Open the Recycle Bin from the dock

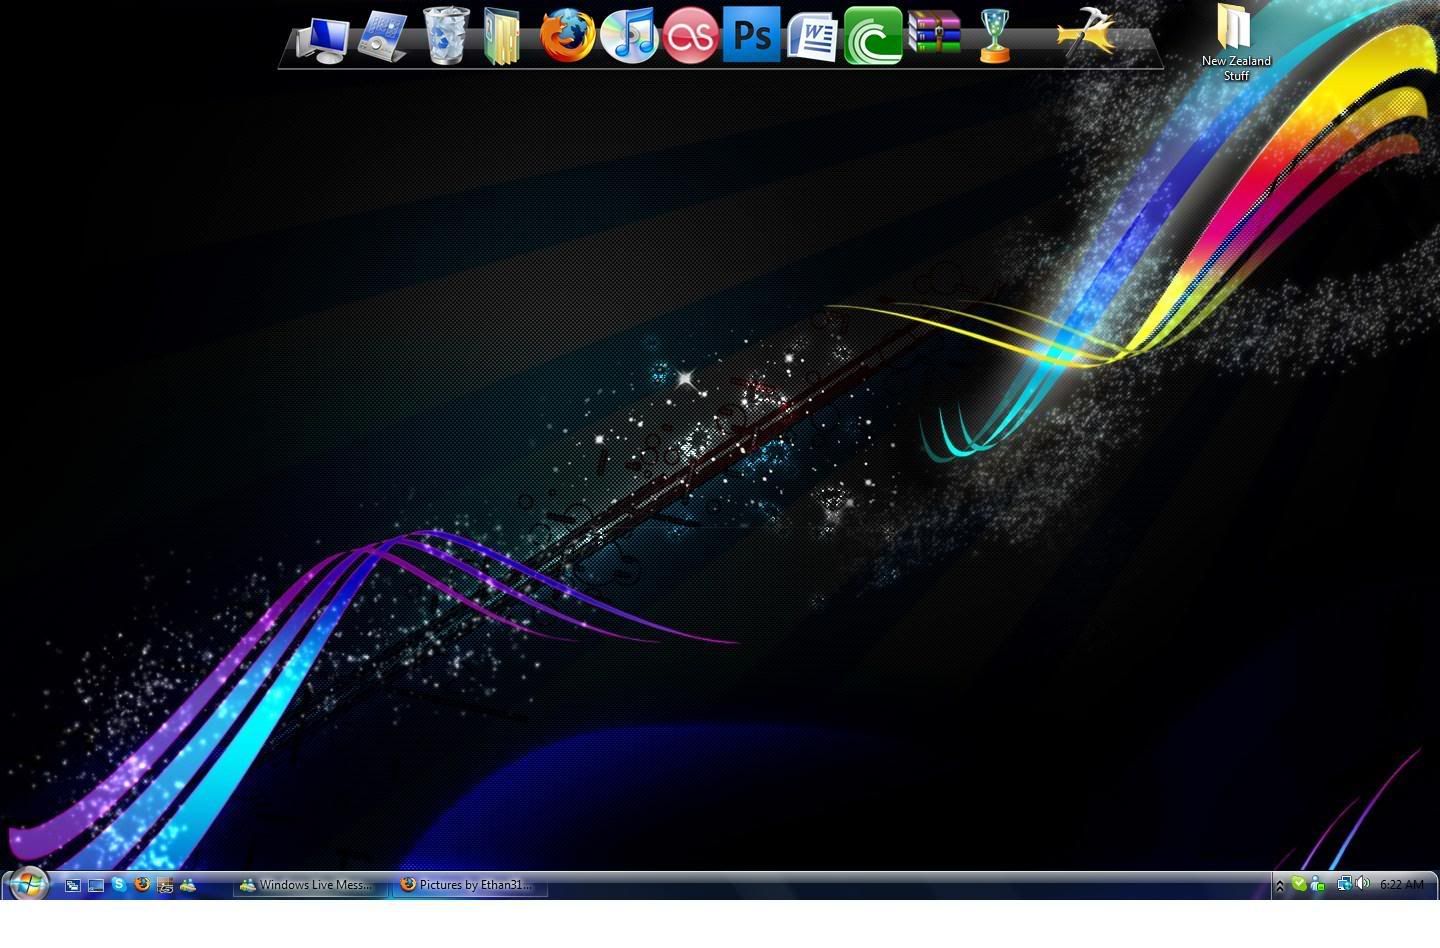446,36
